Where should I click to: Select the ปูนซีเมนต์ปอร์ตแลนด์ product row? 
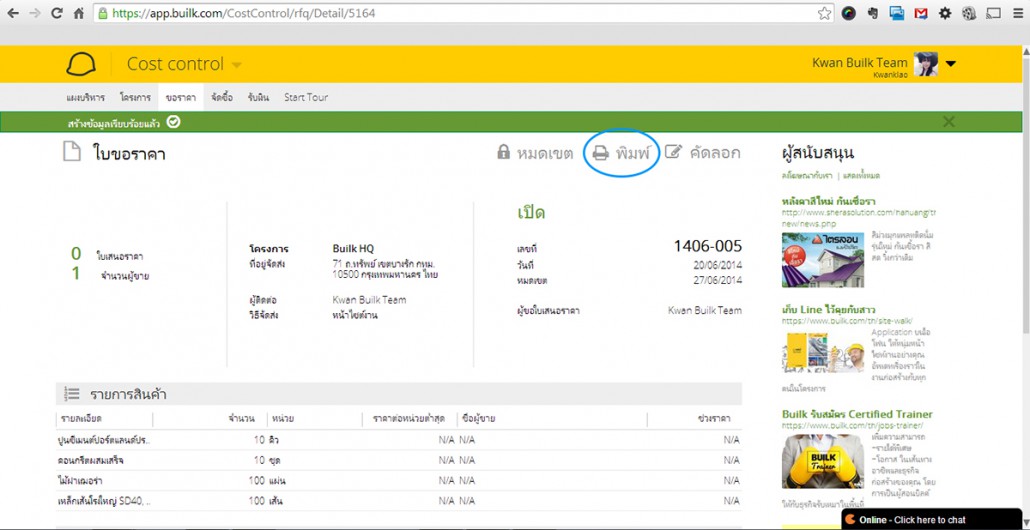(x=399, y=440)
